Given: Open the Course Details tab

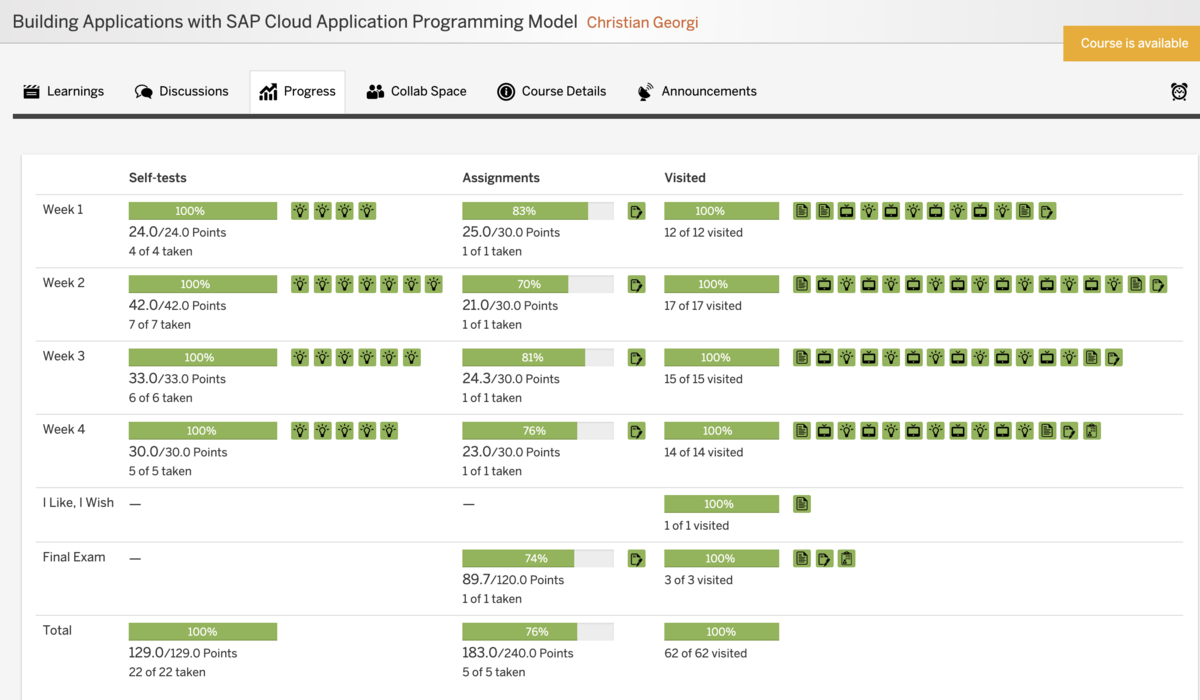Looking at the screenshot, I should click(552, 91).
